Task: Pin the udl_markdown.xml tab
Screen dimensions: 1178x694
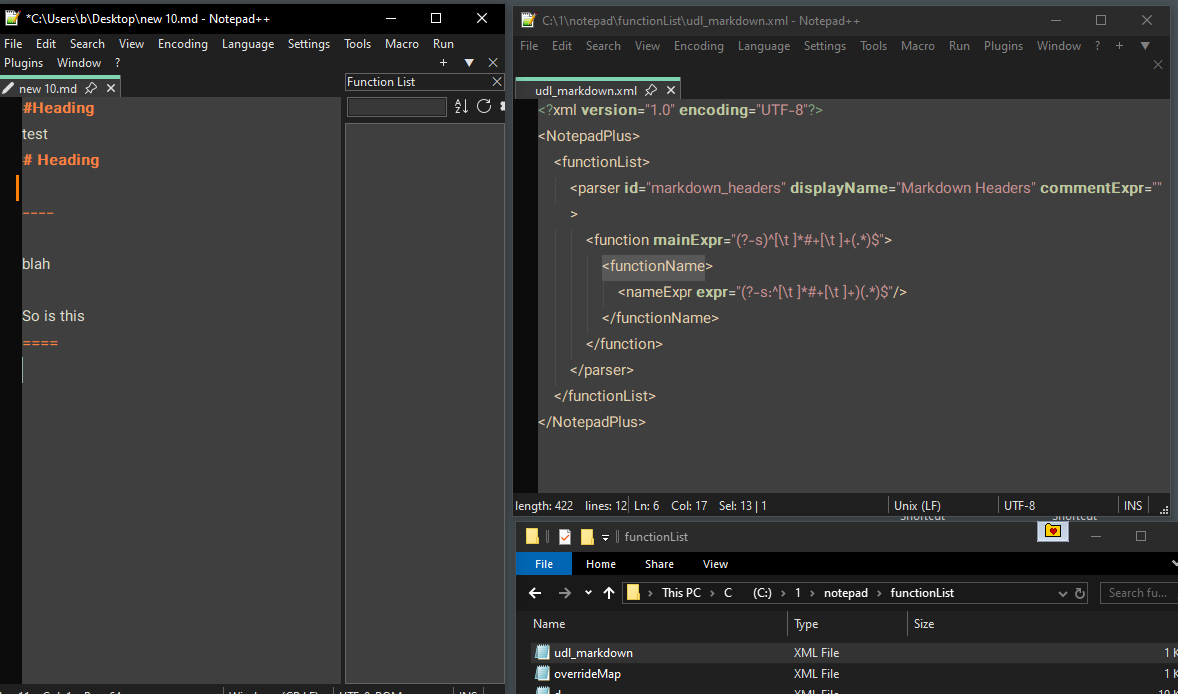Action: tap(651, 90)
